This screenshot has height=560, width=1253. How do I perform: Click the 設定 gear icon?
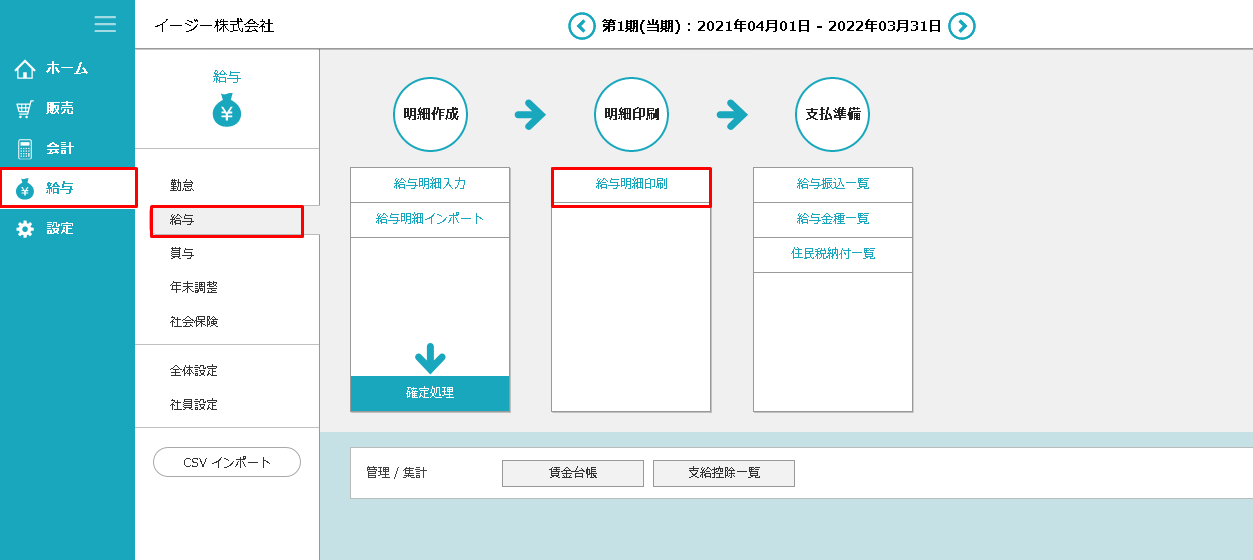tap(25, 229)
